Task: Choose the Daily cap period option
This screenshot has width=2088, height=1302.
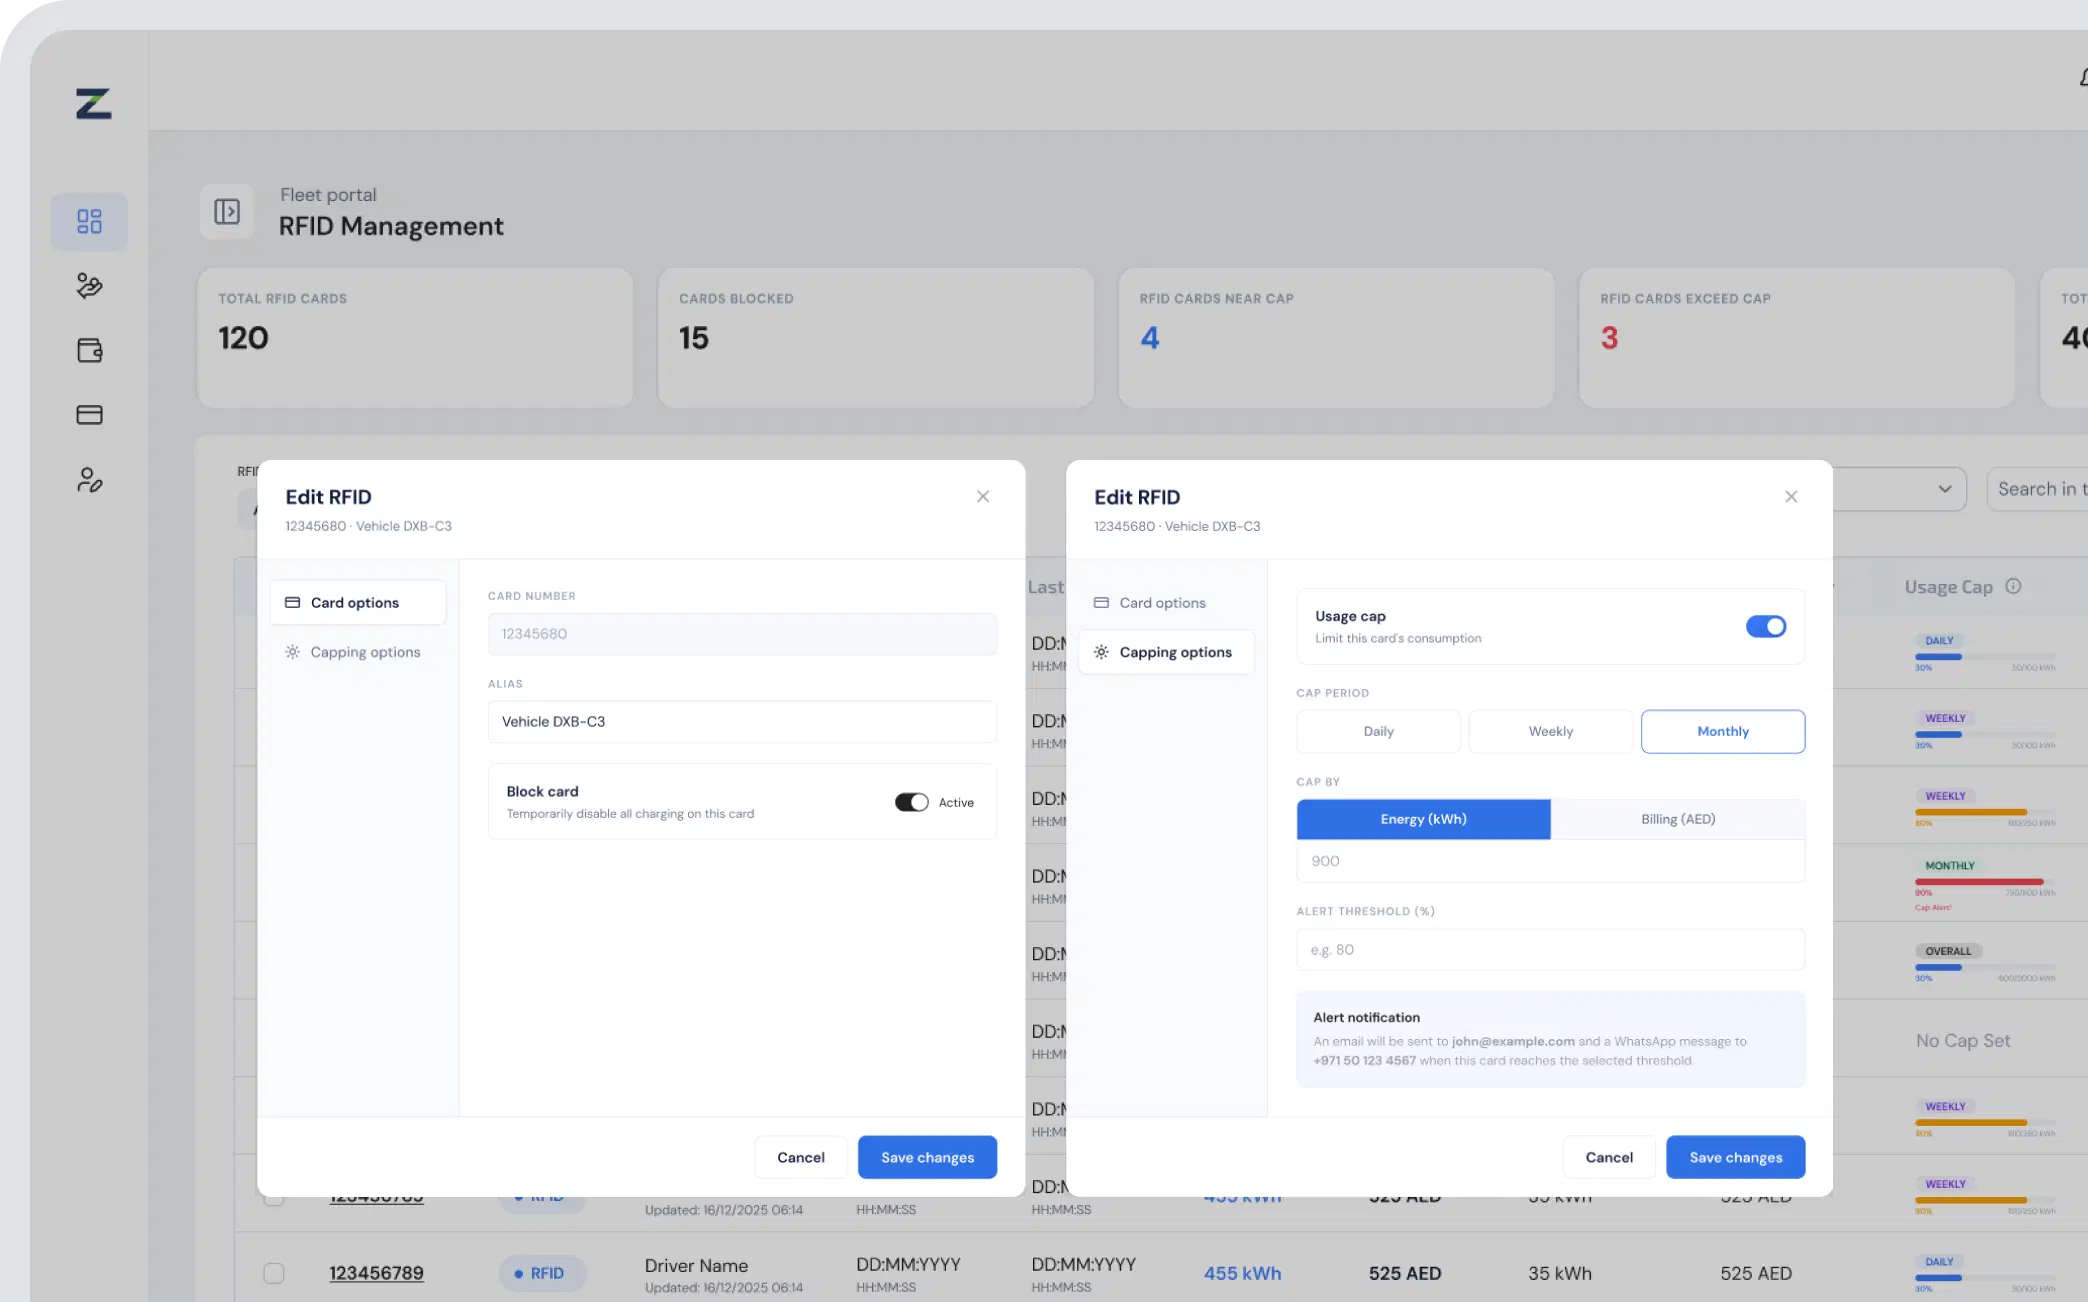Action: tap(1378, 731)
